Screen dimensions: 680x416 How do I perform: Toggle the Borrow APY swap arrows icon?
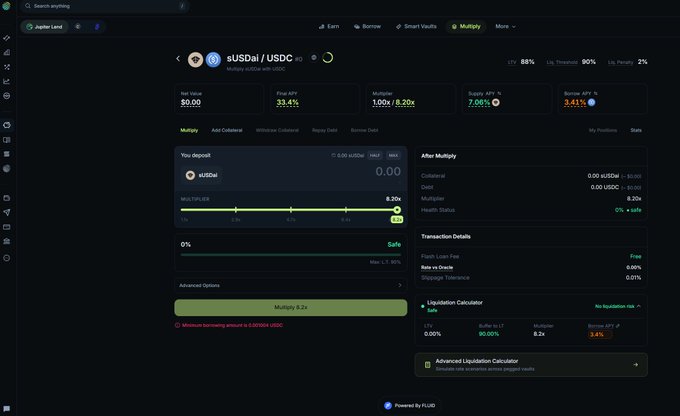(x=595, y=93)
